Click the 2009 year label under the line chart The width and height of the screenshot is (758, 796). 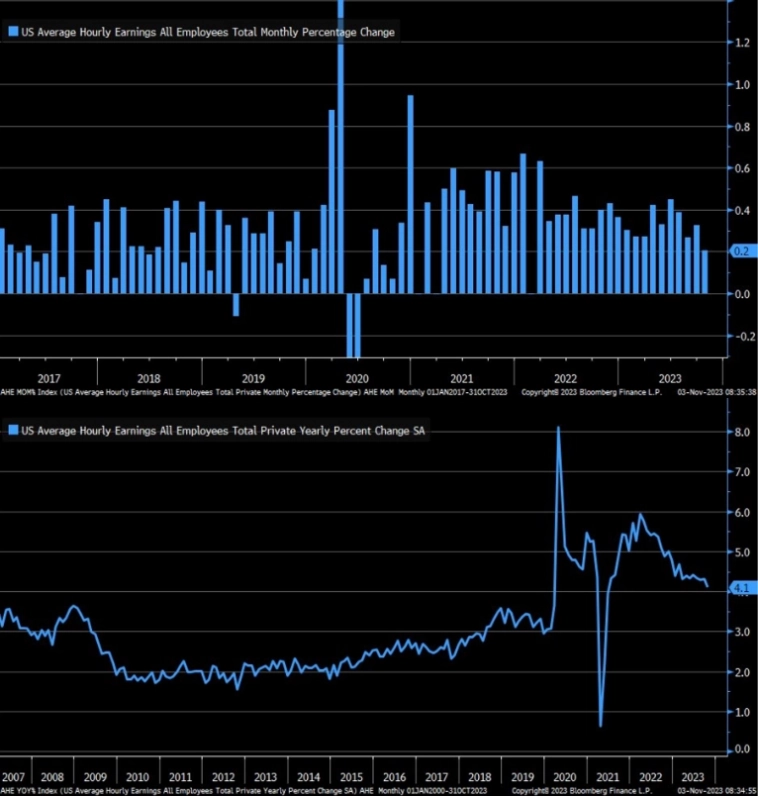point(97,777)
